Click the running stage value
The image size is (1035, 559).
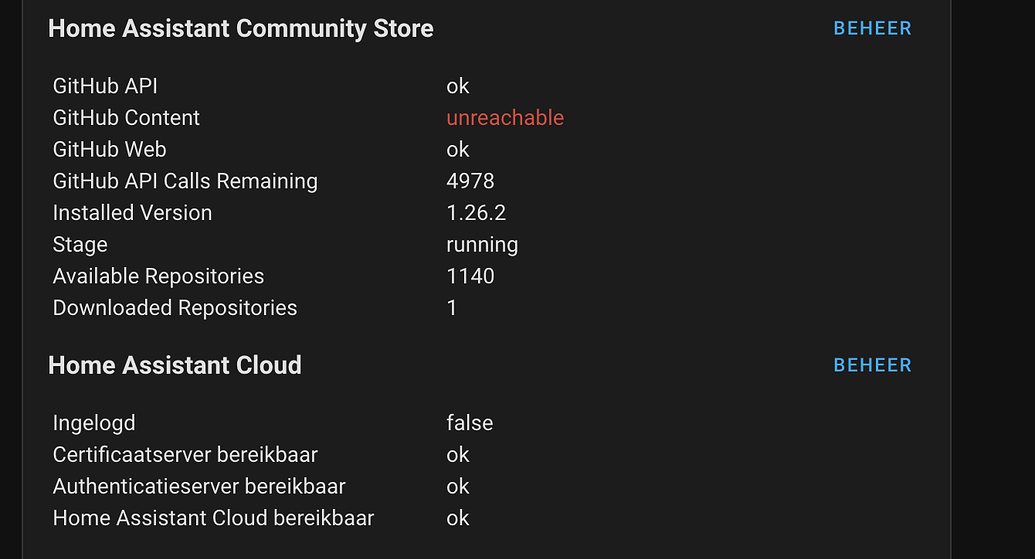[x=482, y=245]
